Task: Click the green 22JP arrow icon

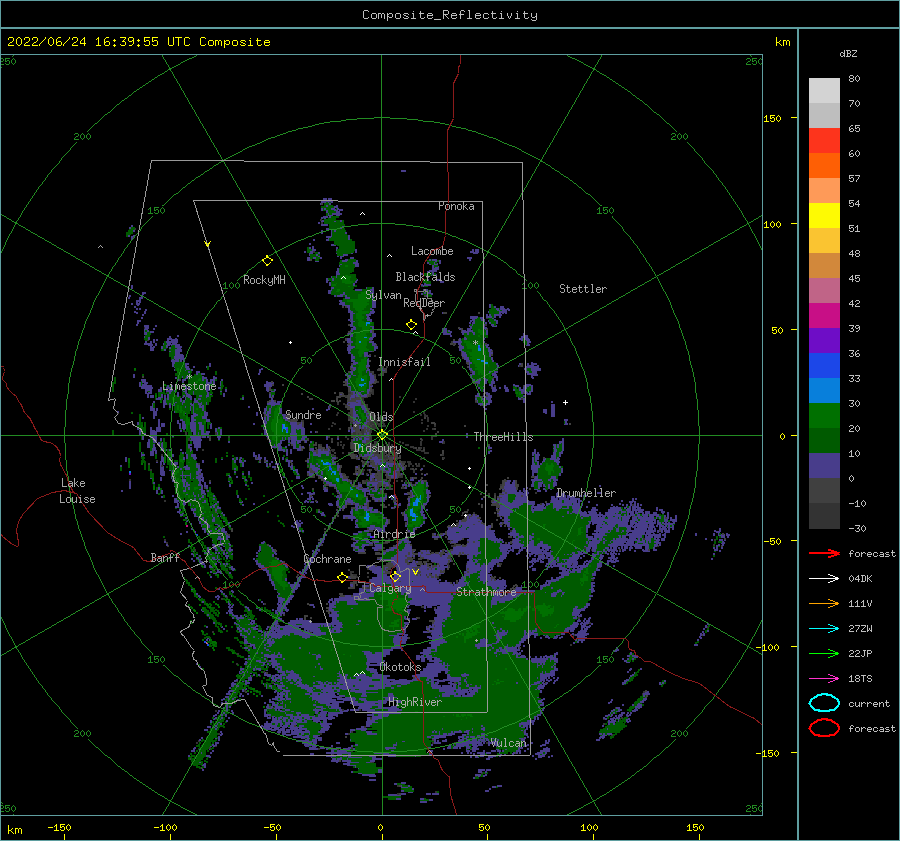Action: click(x=824, y=653)
